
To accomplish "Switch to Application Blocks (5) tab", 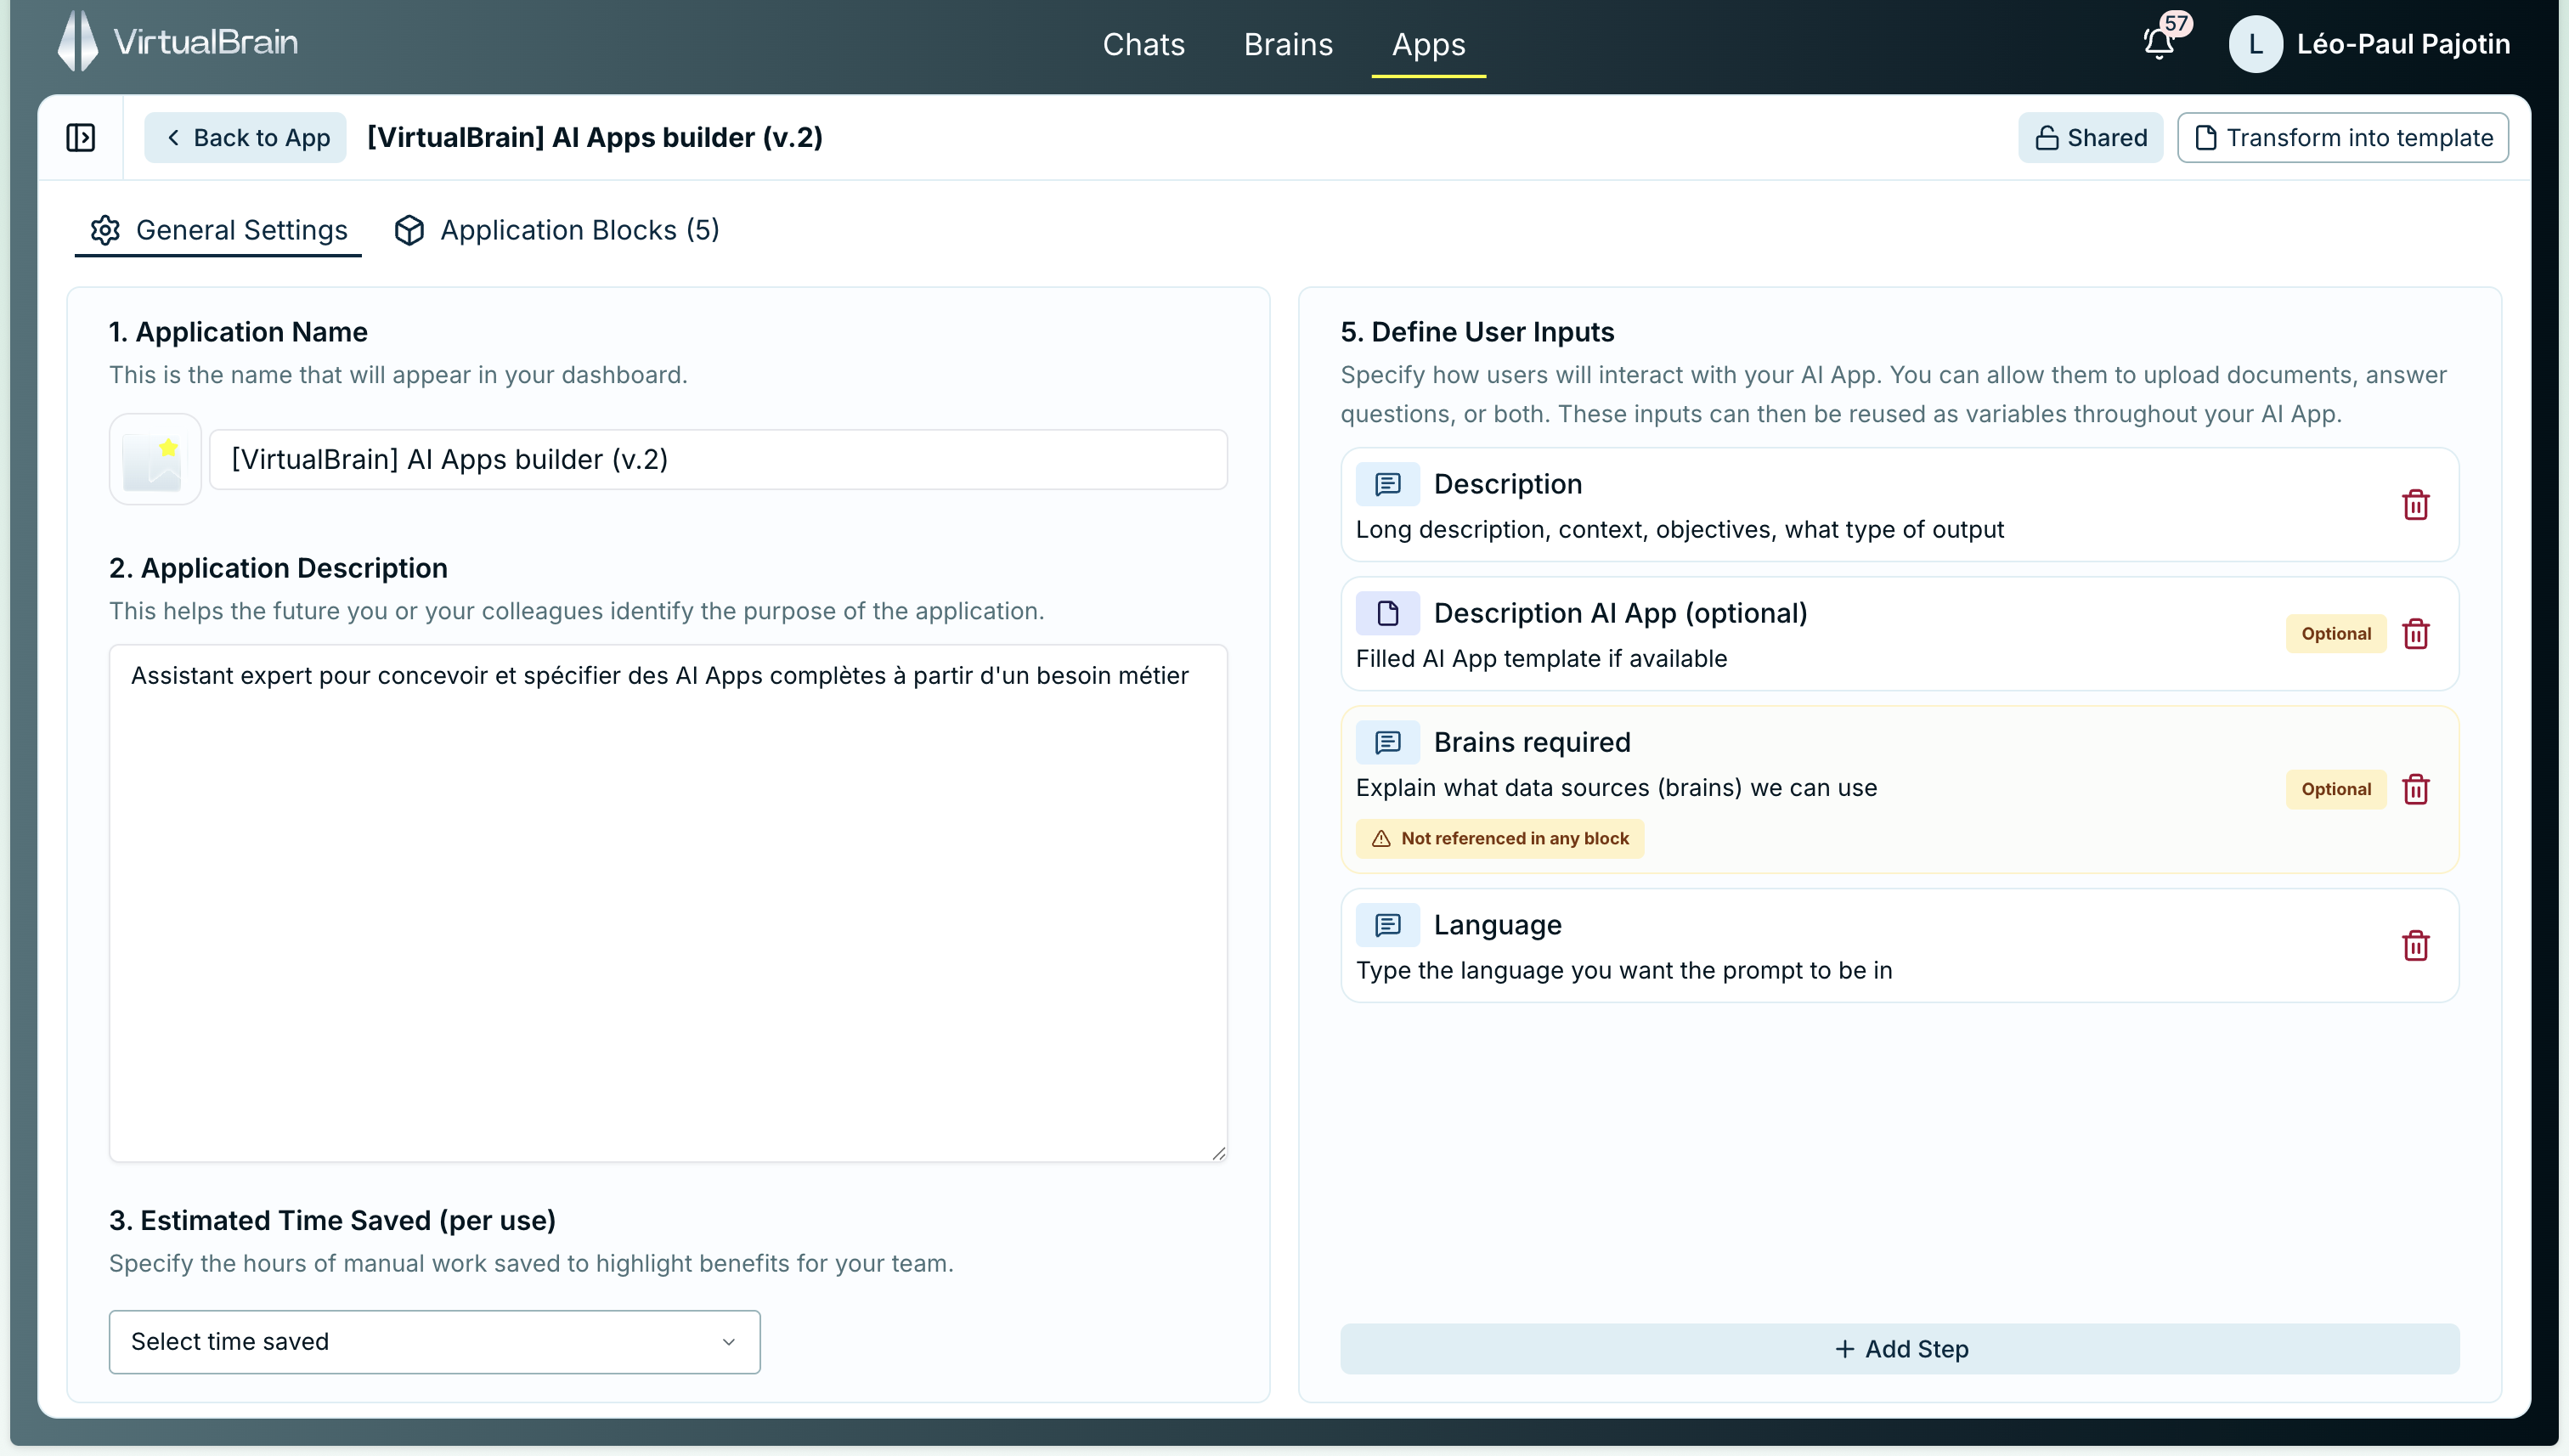I will point(556,230).
